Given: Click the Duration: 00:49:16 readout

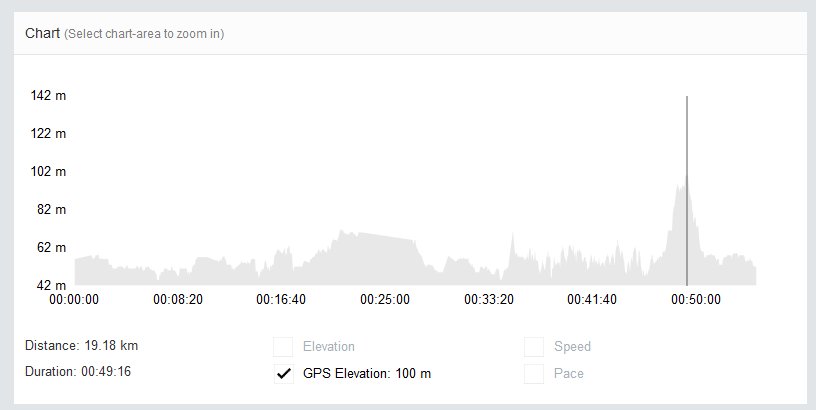Looking at the screenshot, I should (x=78, y=371).
